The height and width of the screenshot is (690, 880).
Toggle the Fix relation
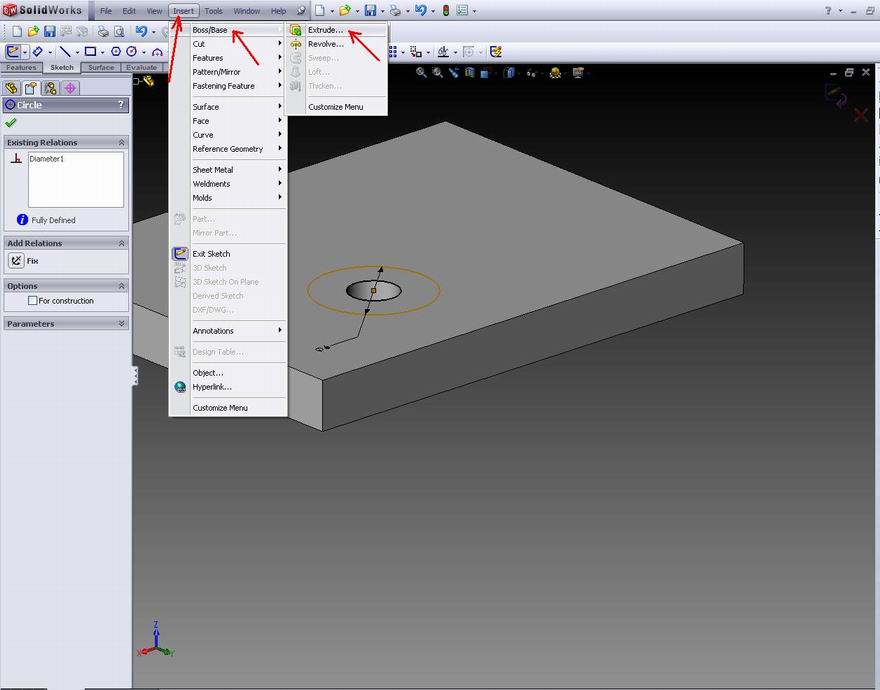click(16, 261)
